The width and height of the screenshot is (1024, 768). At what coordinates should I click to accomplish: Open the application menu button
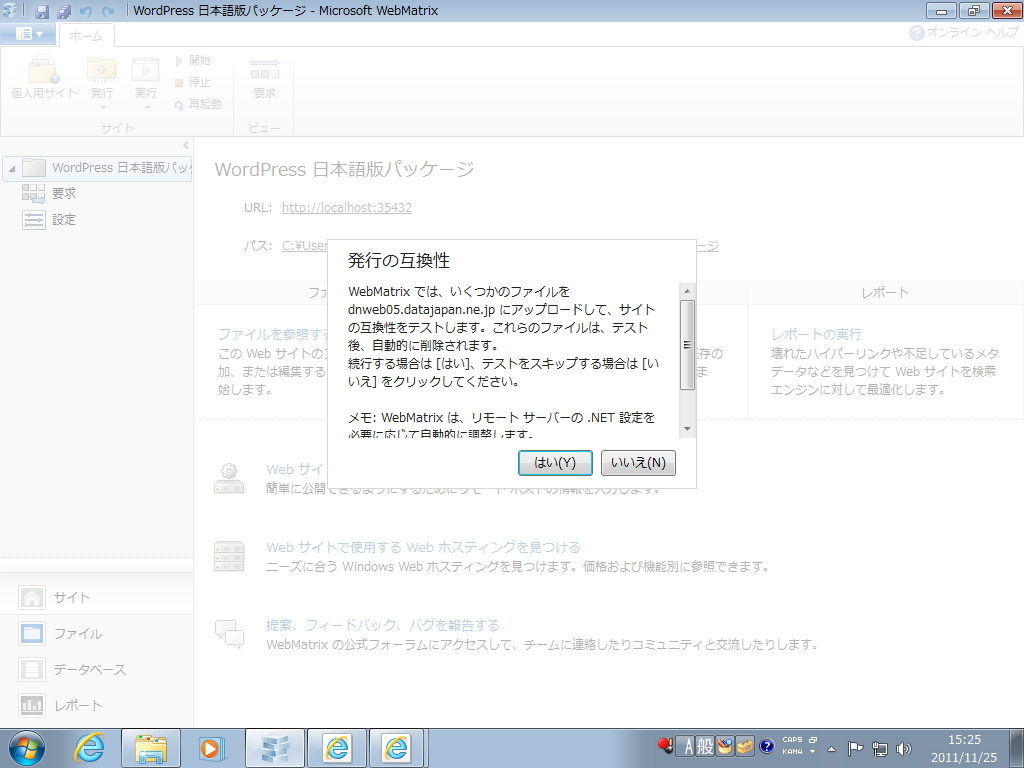click(x=28, y=32)
